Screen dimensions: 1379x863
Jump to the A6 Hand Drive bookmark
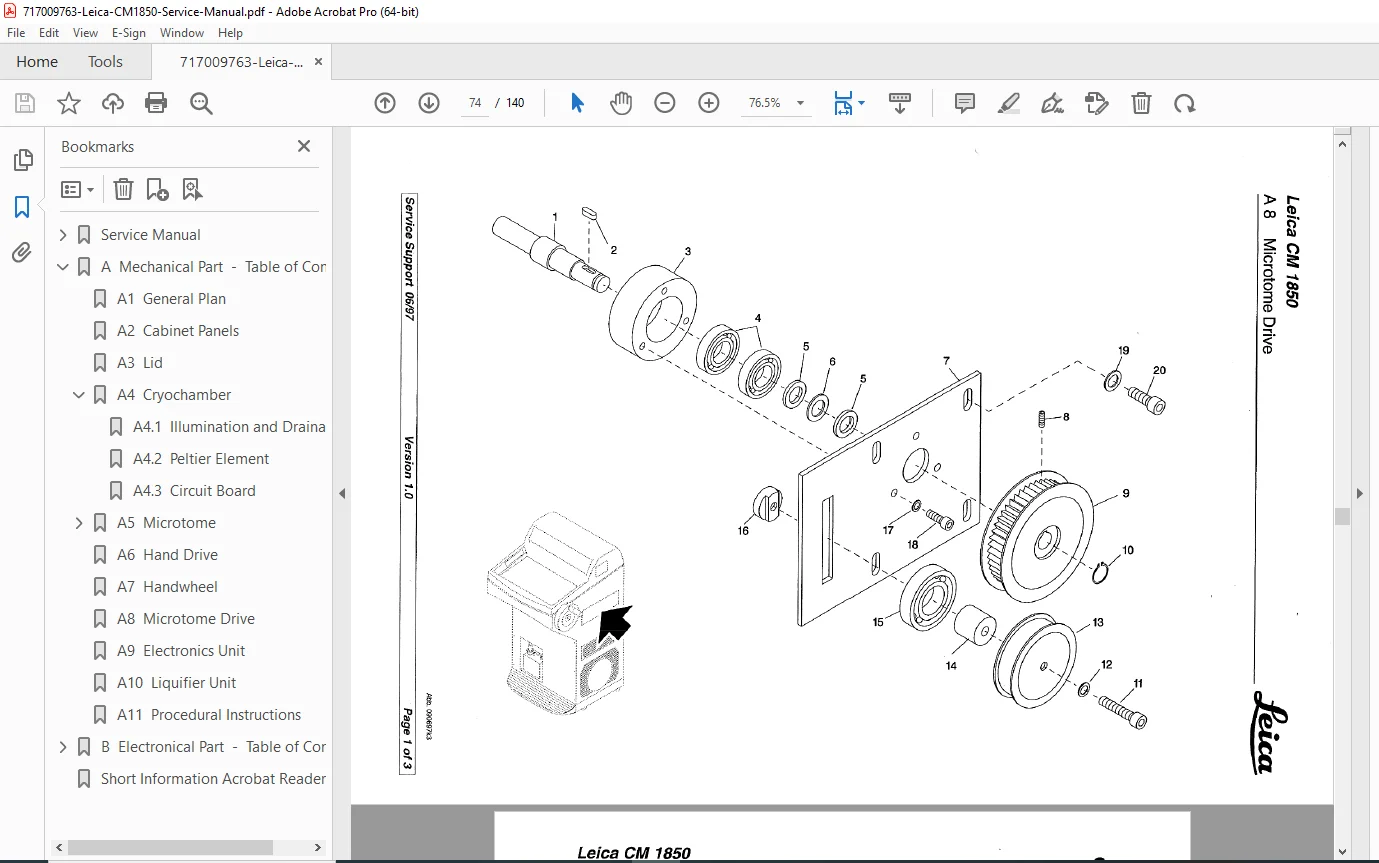coord(167,555)
